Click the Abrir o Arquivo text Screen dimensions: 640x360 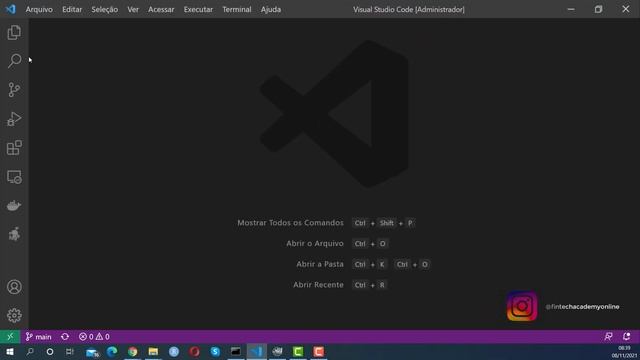[315, 244]
